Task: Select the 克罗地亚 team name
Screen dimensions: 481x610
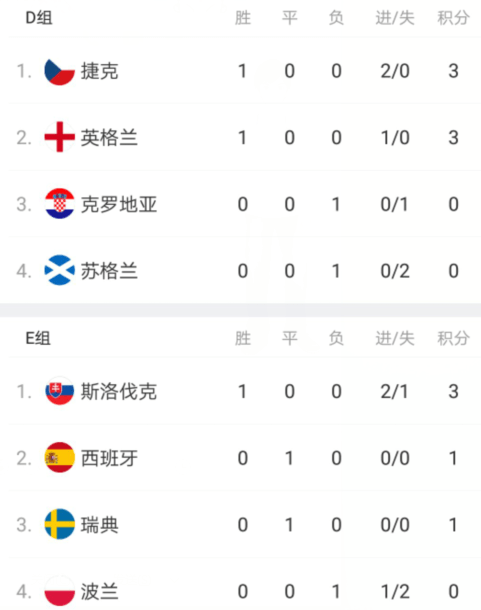Action: [119, 204]
